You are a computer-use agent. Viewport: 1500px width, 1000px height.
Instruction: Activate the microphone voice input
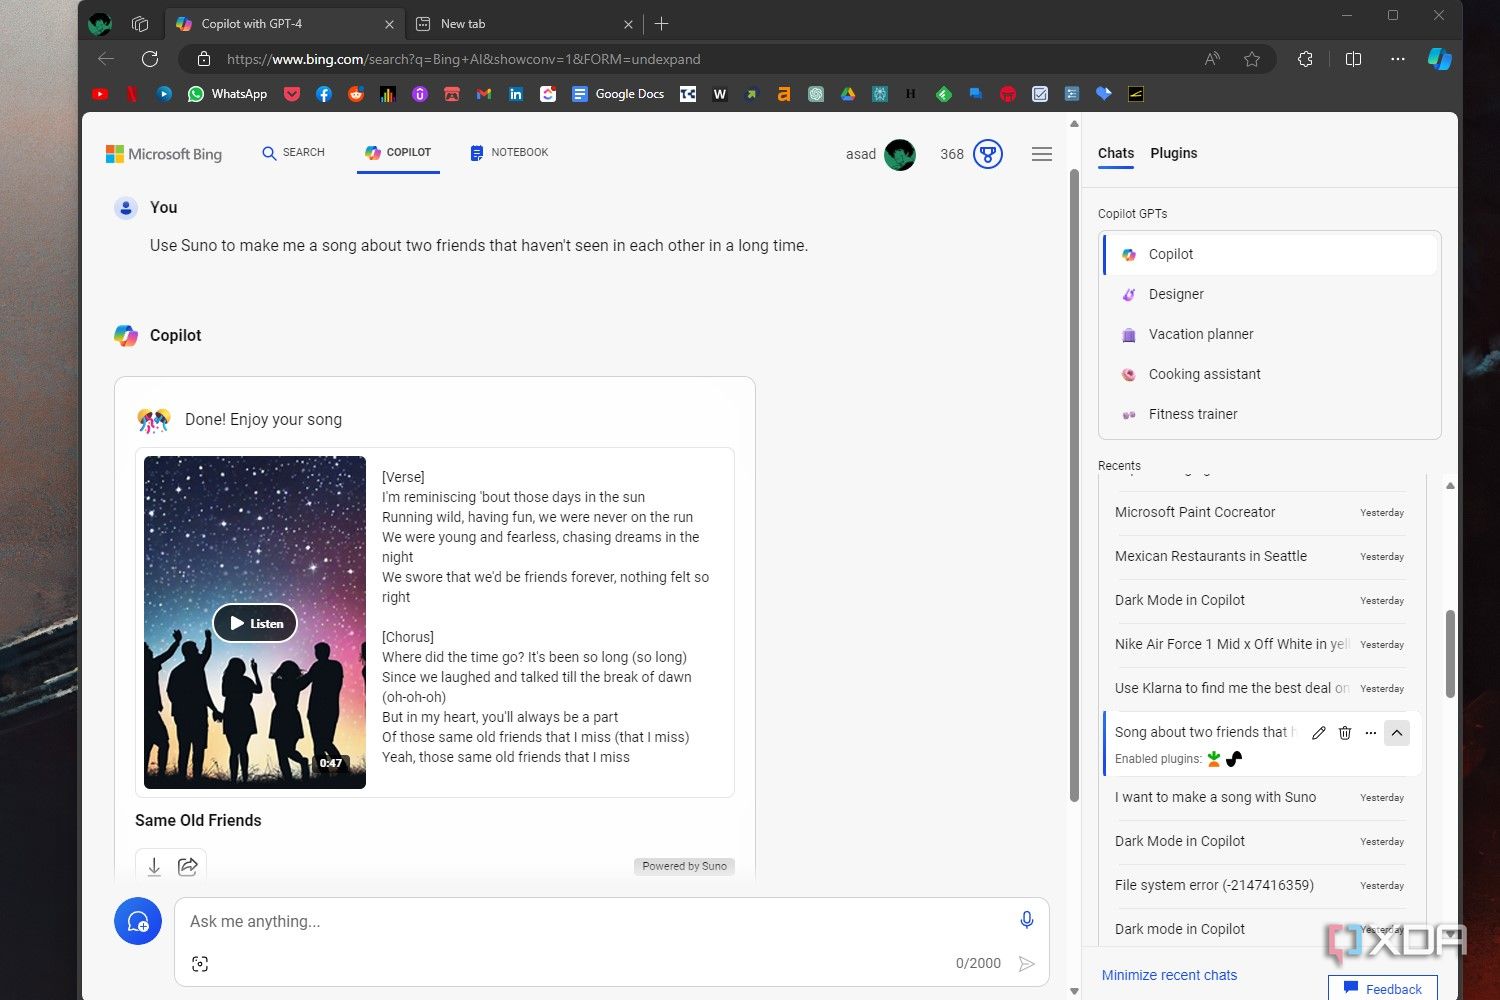point(1026,920)
